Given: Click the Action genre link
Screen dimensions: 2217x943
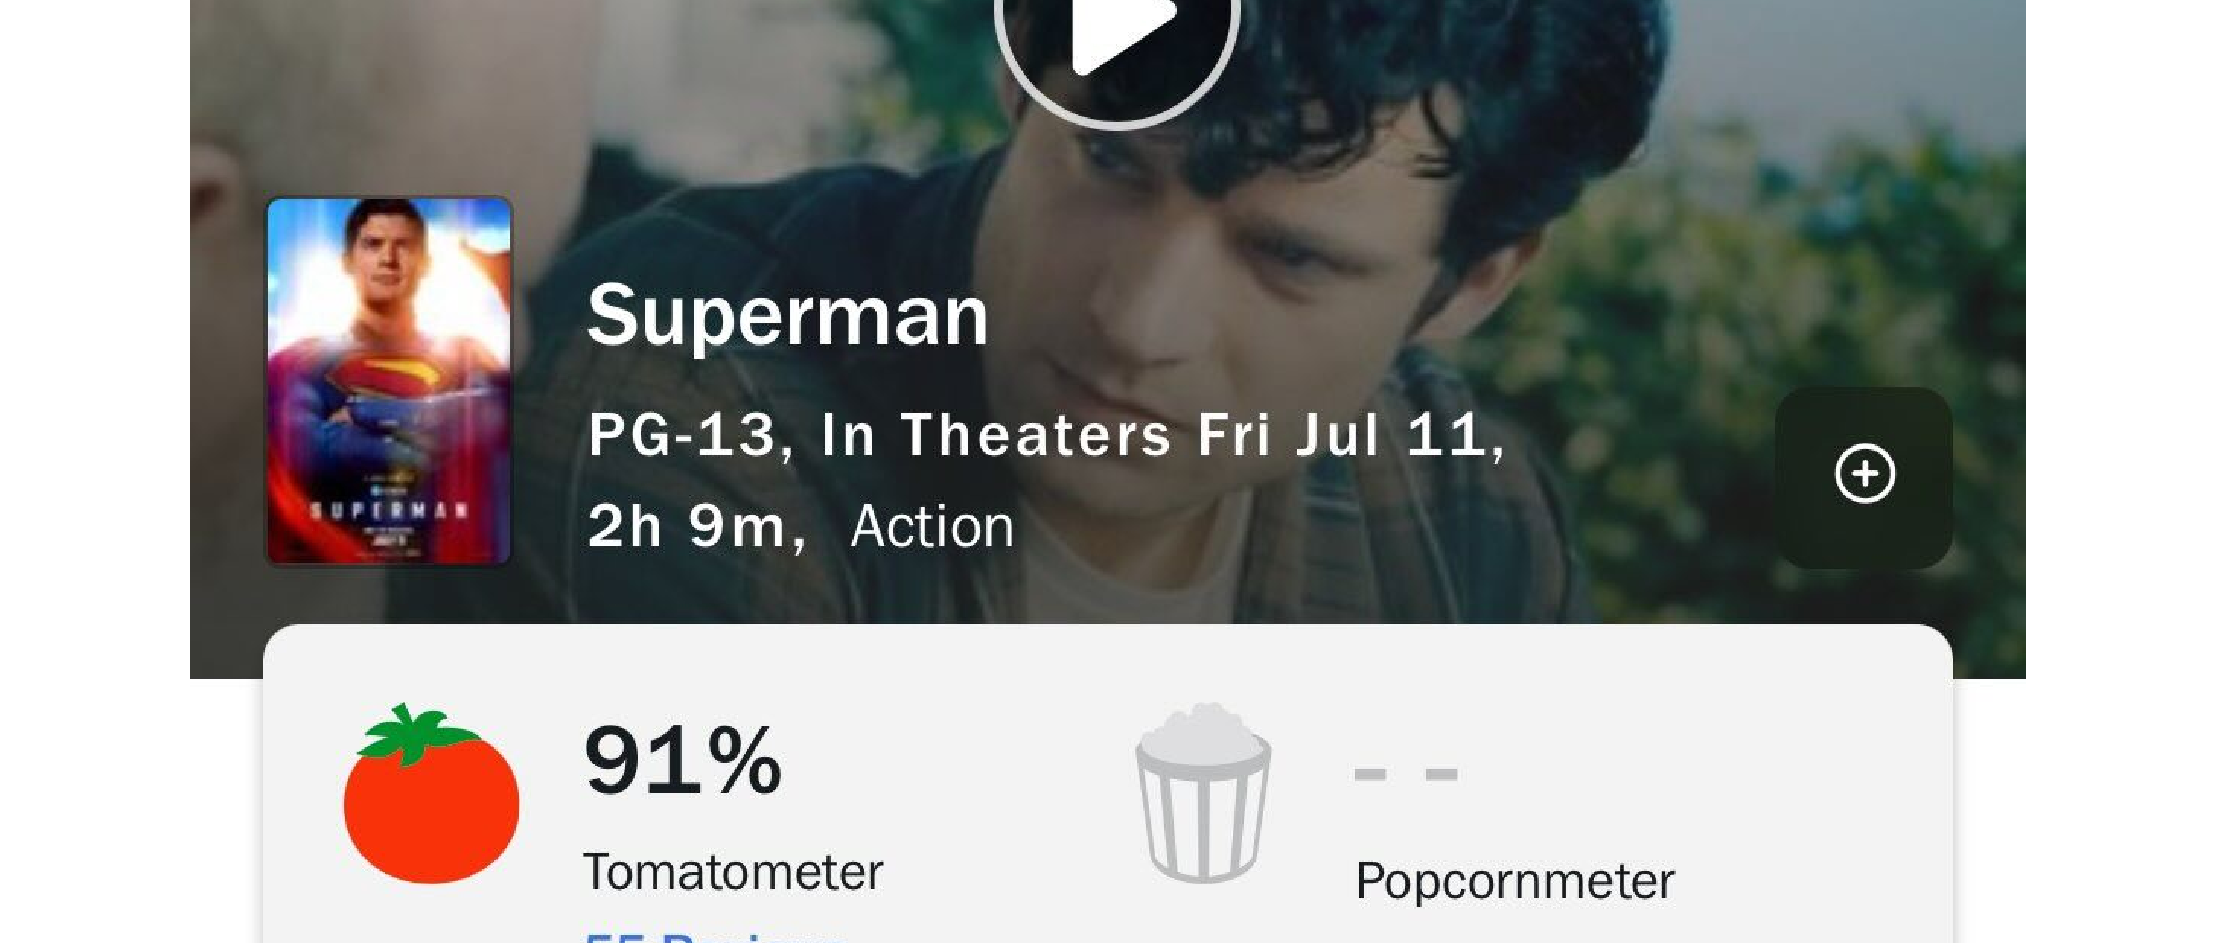Looking at the screenshot, I should pyautogui.click(x=931, y=526).
